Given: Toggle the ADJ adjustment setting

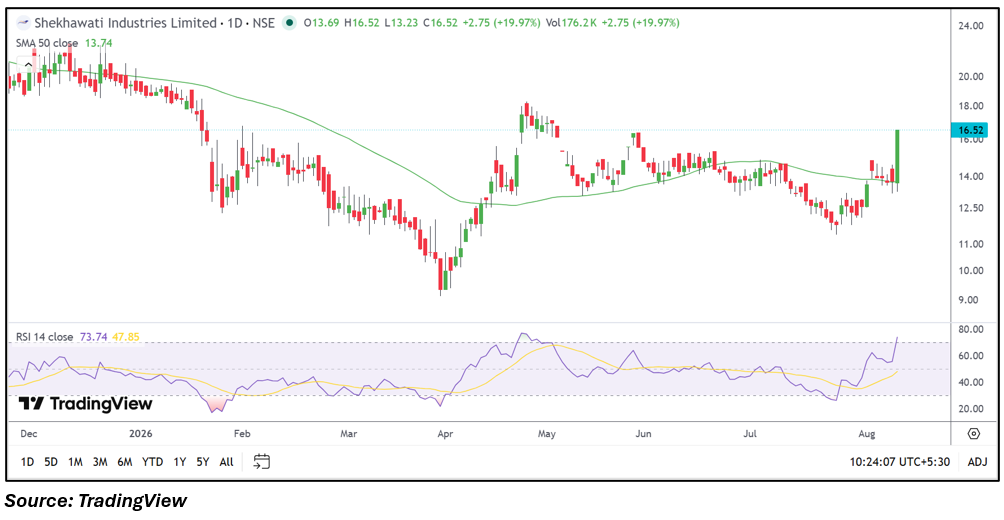Looking at the screenshot, I should point(977,462).
